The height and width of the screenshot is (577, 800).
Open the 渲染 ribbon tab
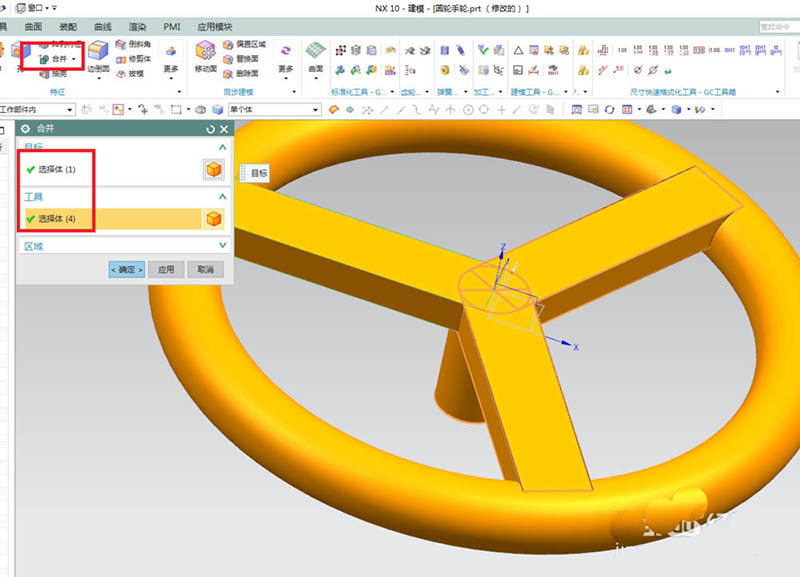(137, 27)
